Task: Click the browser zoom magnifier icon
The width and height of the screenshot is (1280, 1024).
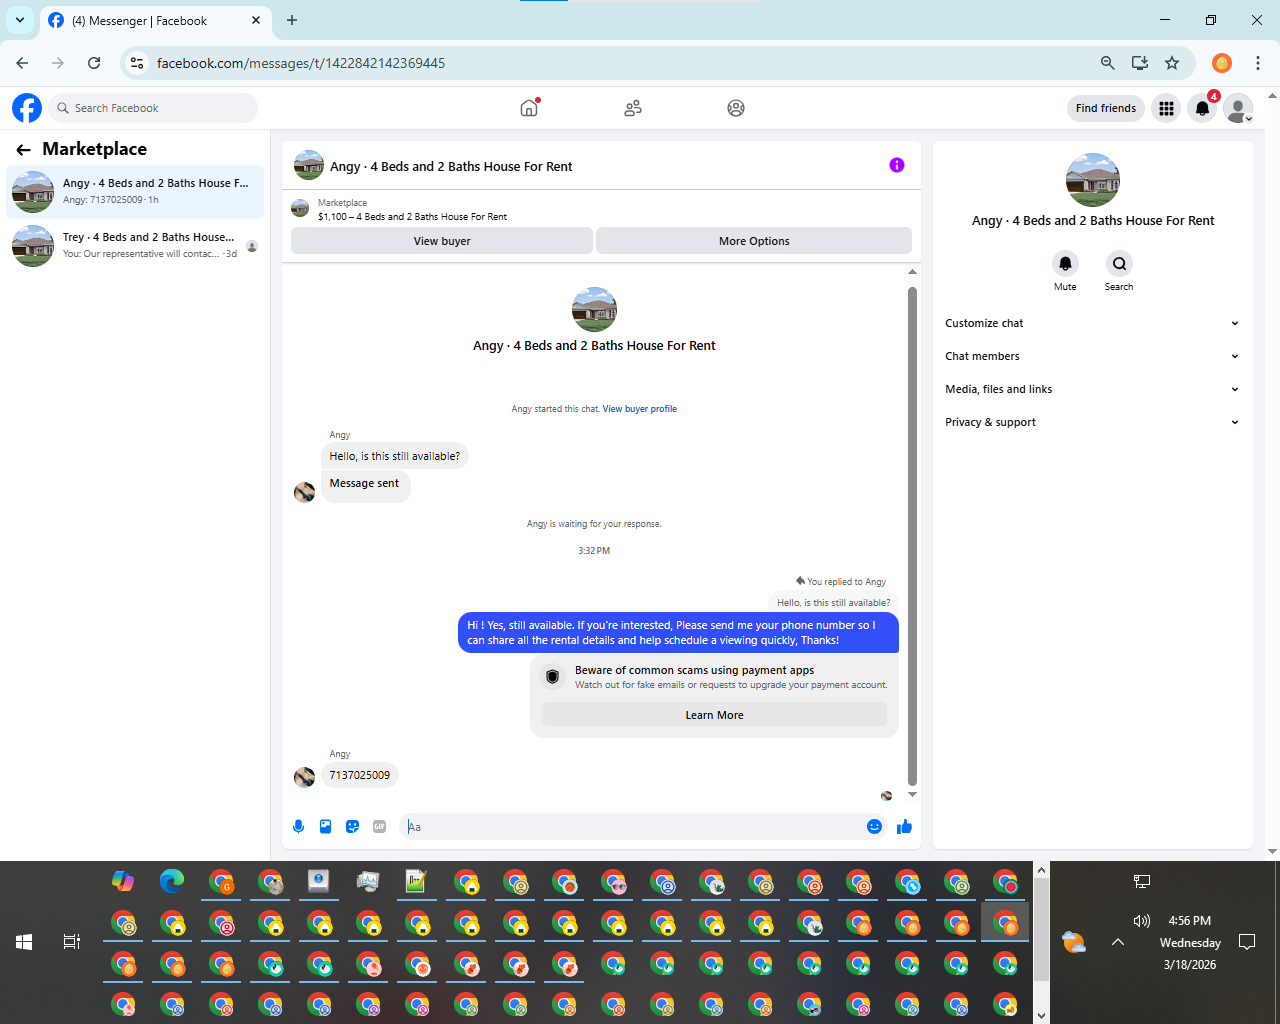Action: click(x=1107, y=63)
